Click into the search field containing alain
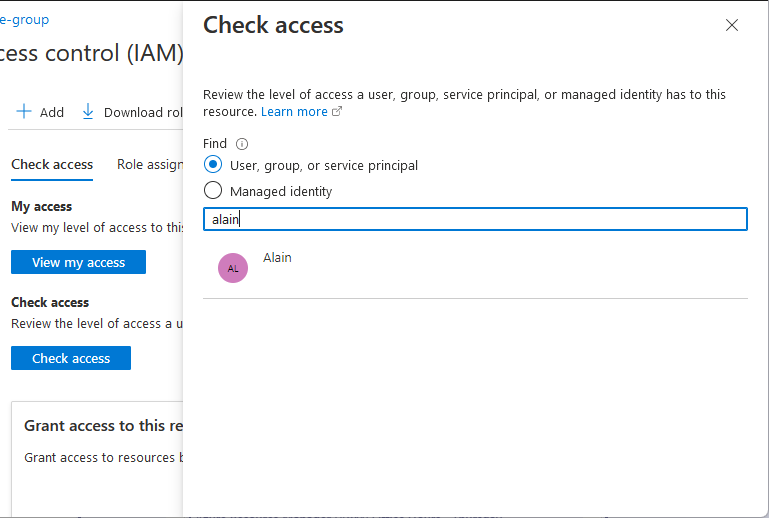The image size is (769, 518). pyautogui.click(x=475, y=219)
